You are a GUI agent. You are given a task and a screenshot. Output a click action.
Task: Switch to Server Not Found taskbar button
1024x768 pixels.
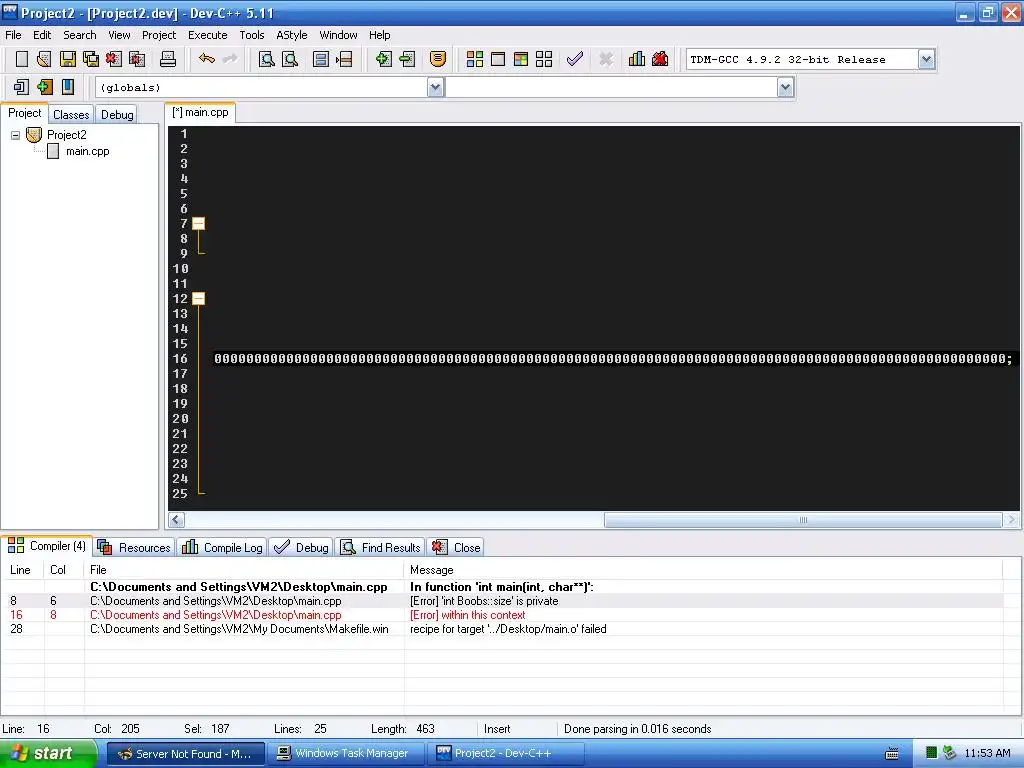185,754
